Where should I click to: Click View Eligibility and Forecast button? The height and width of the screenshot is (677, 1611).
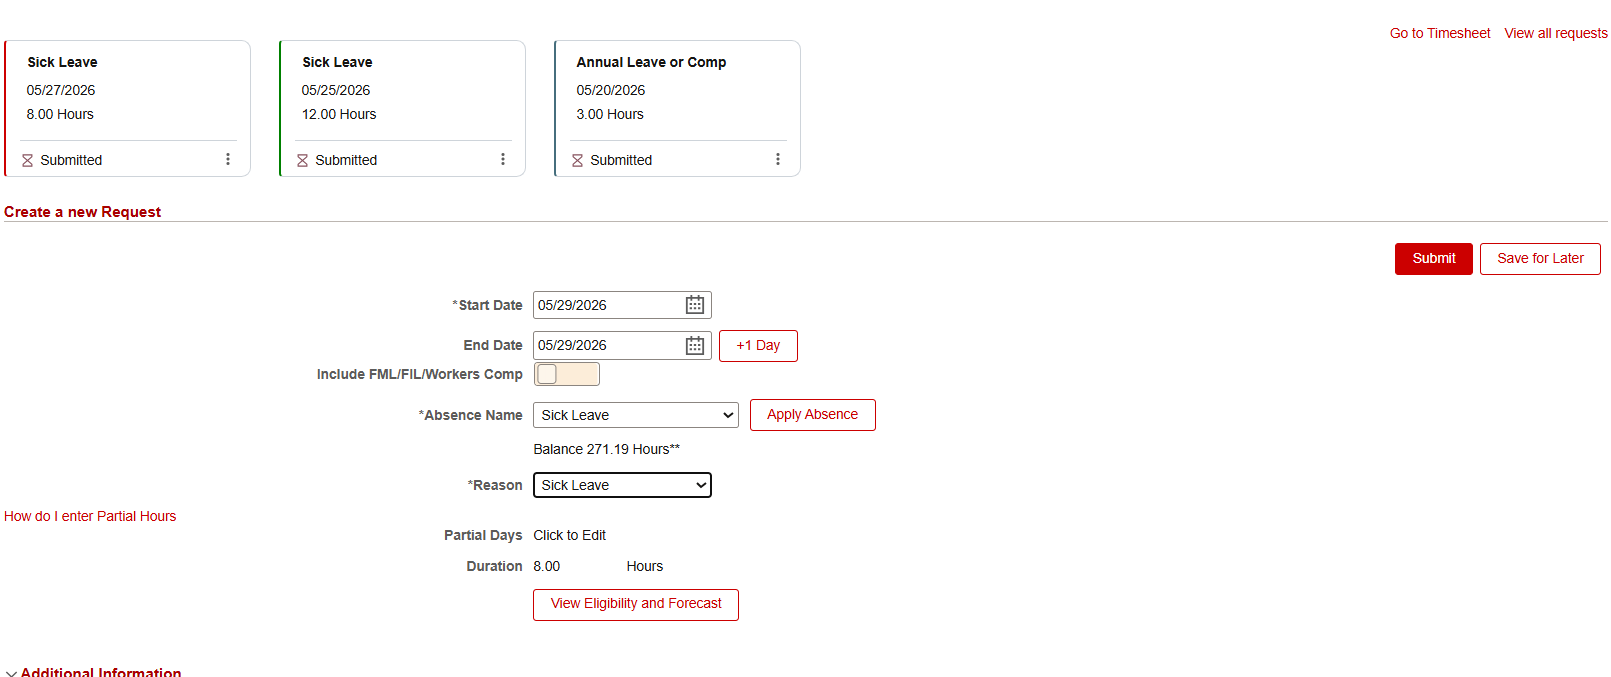636,604
